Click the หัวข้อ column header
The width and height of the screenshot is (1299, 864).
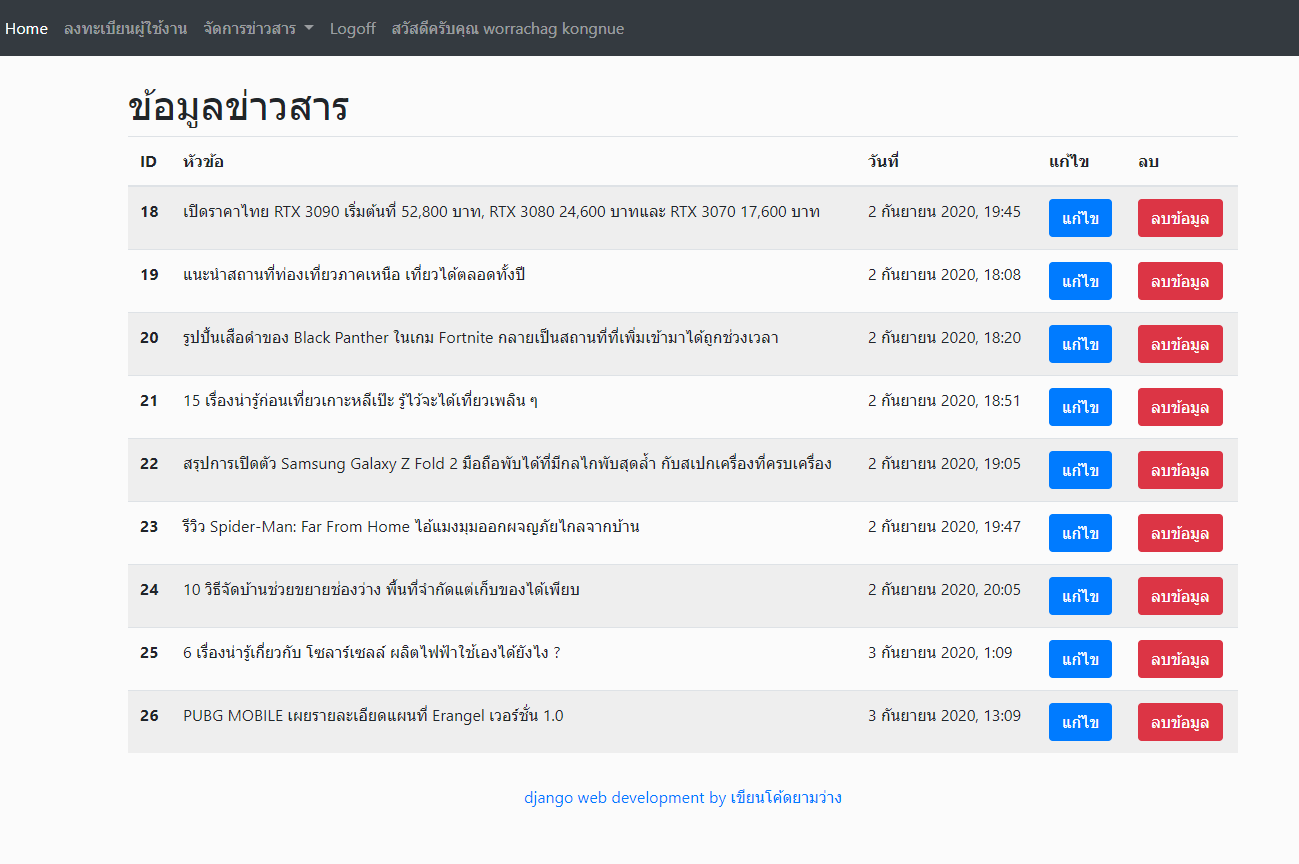pos(203,161)
